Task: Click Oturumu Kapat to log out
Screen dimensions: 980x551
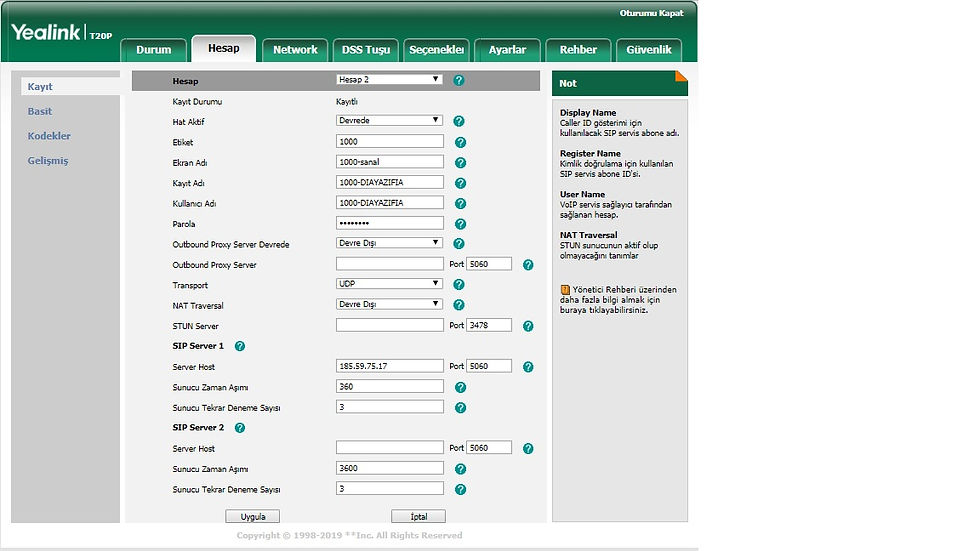Action: (651, 13)
